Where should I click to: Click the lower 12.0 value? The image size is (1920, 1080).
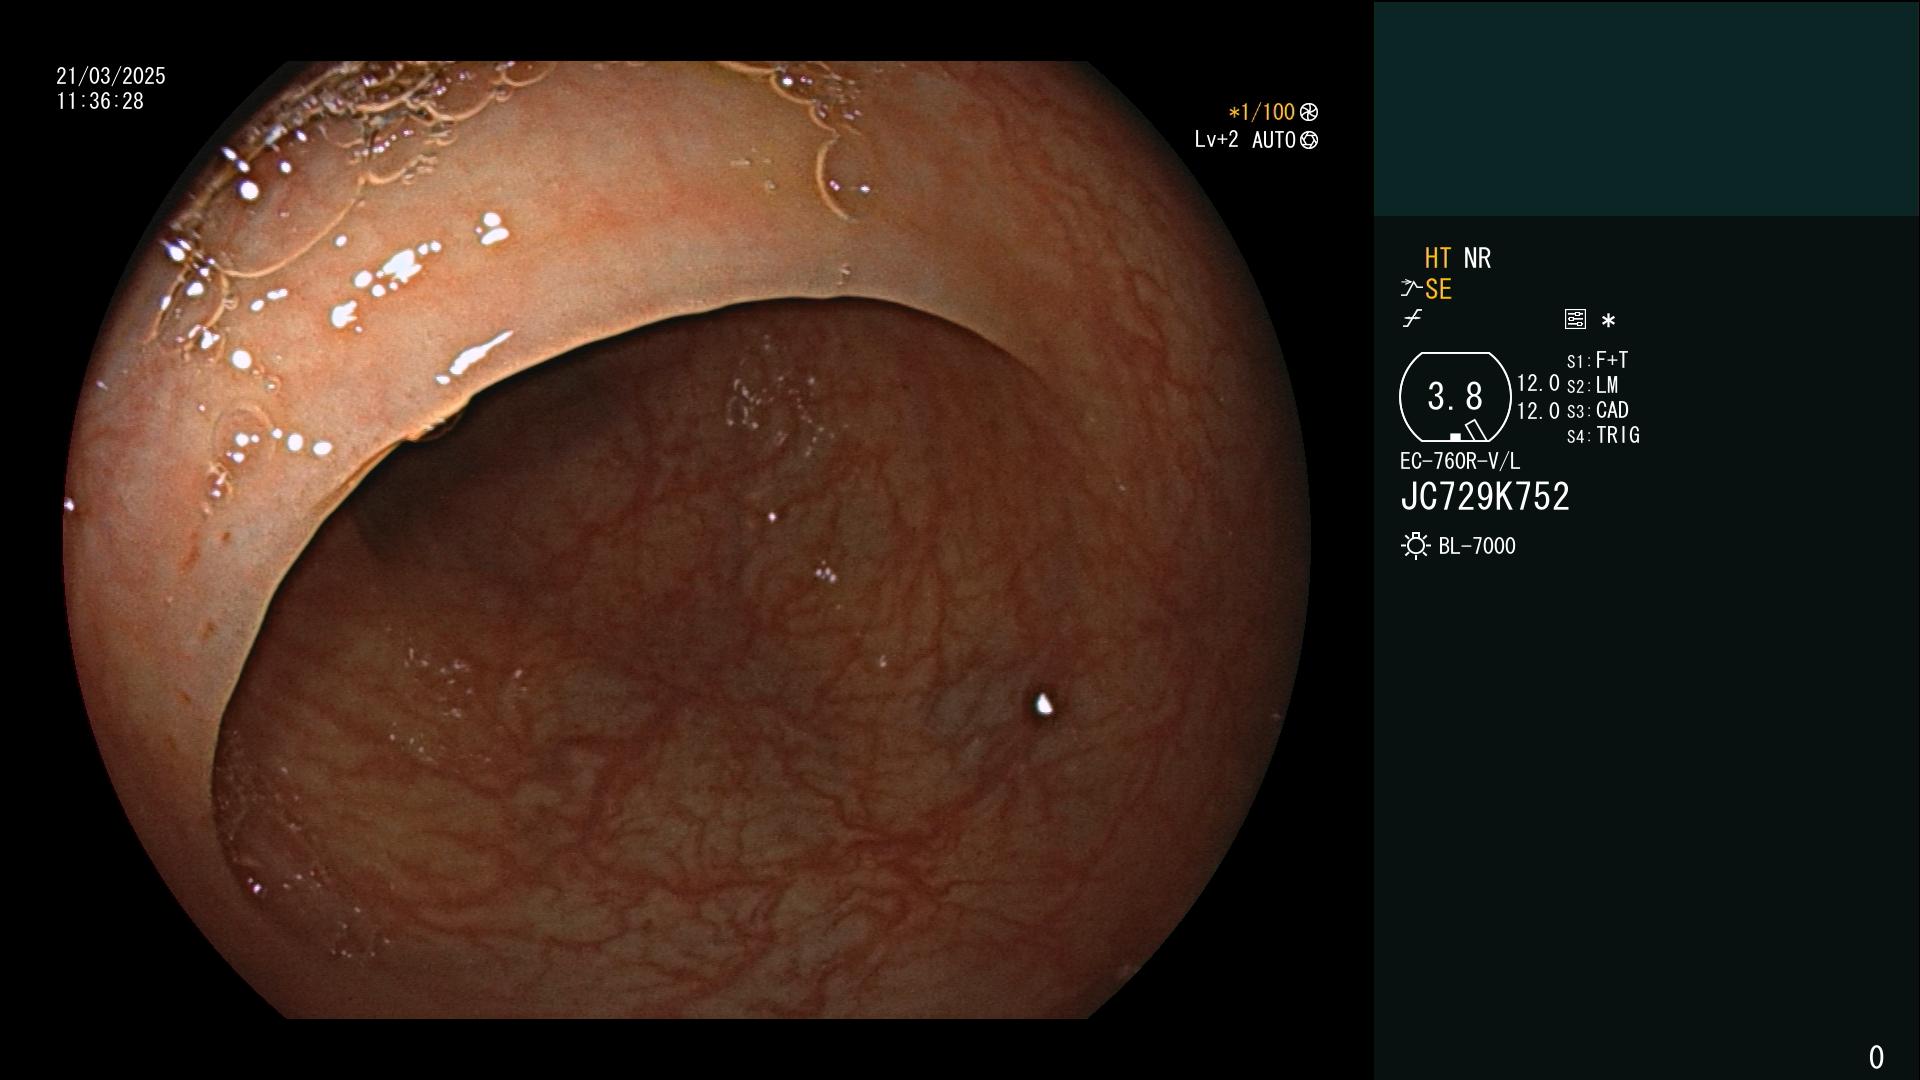click(1538, 411)
